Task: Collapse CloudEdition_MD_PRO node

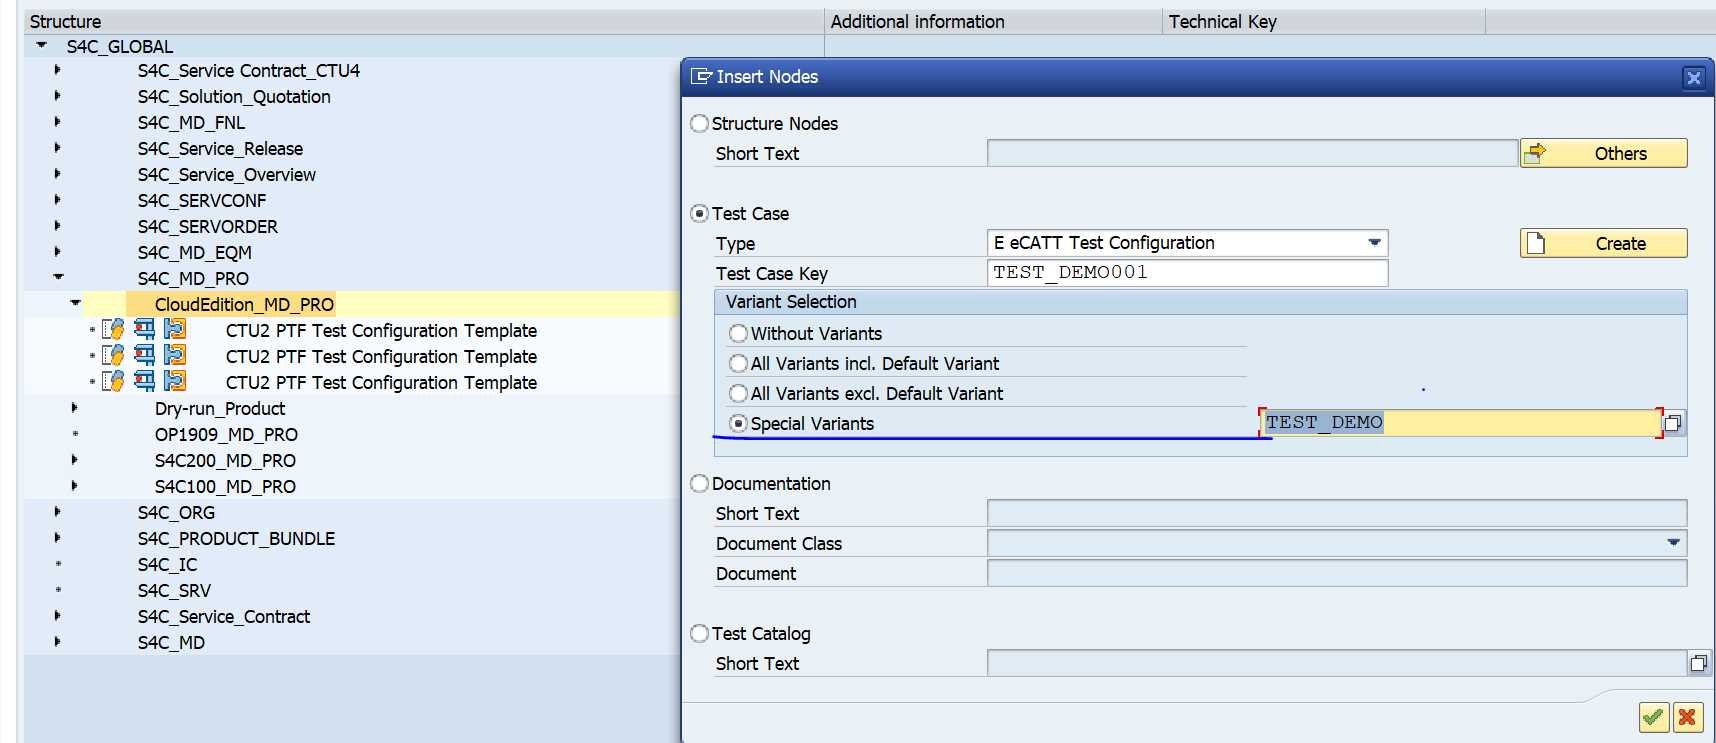Action: coord(75,303)
